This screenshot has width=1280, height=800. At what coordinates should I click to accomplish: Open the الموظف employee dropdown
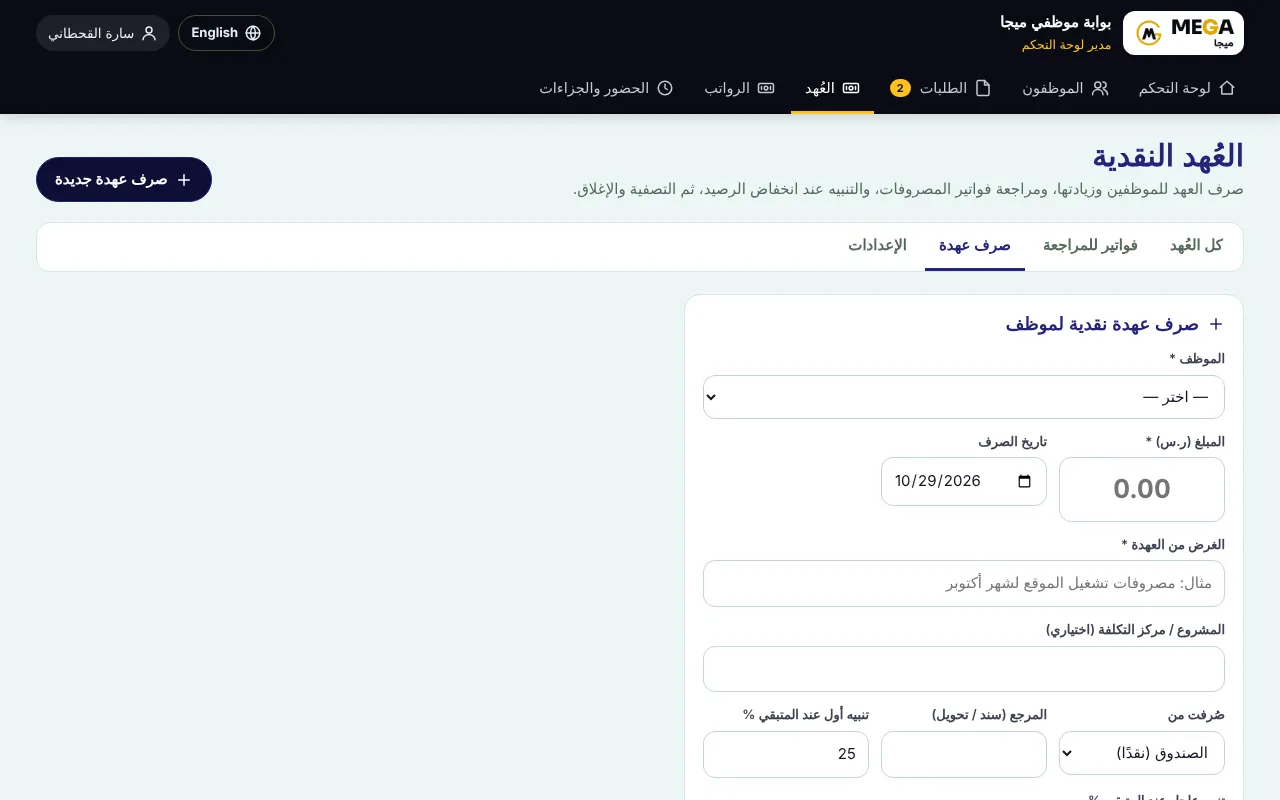coord(964,397)
